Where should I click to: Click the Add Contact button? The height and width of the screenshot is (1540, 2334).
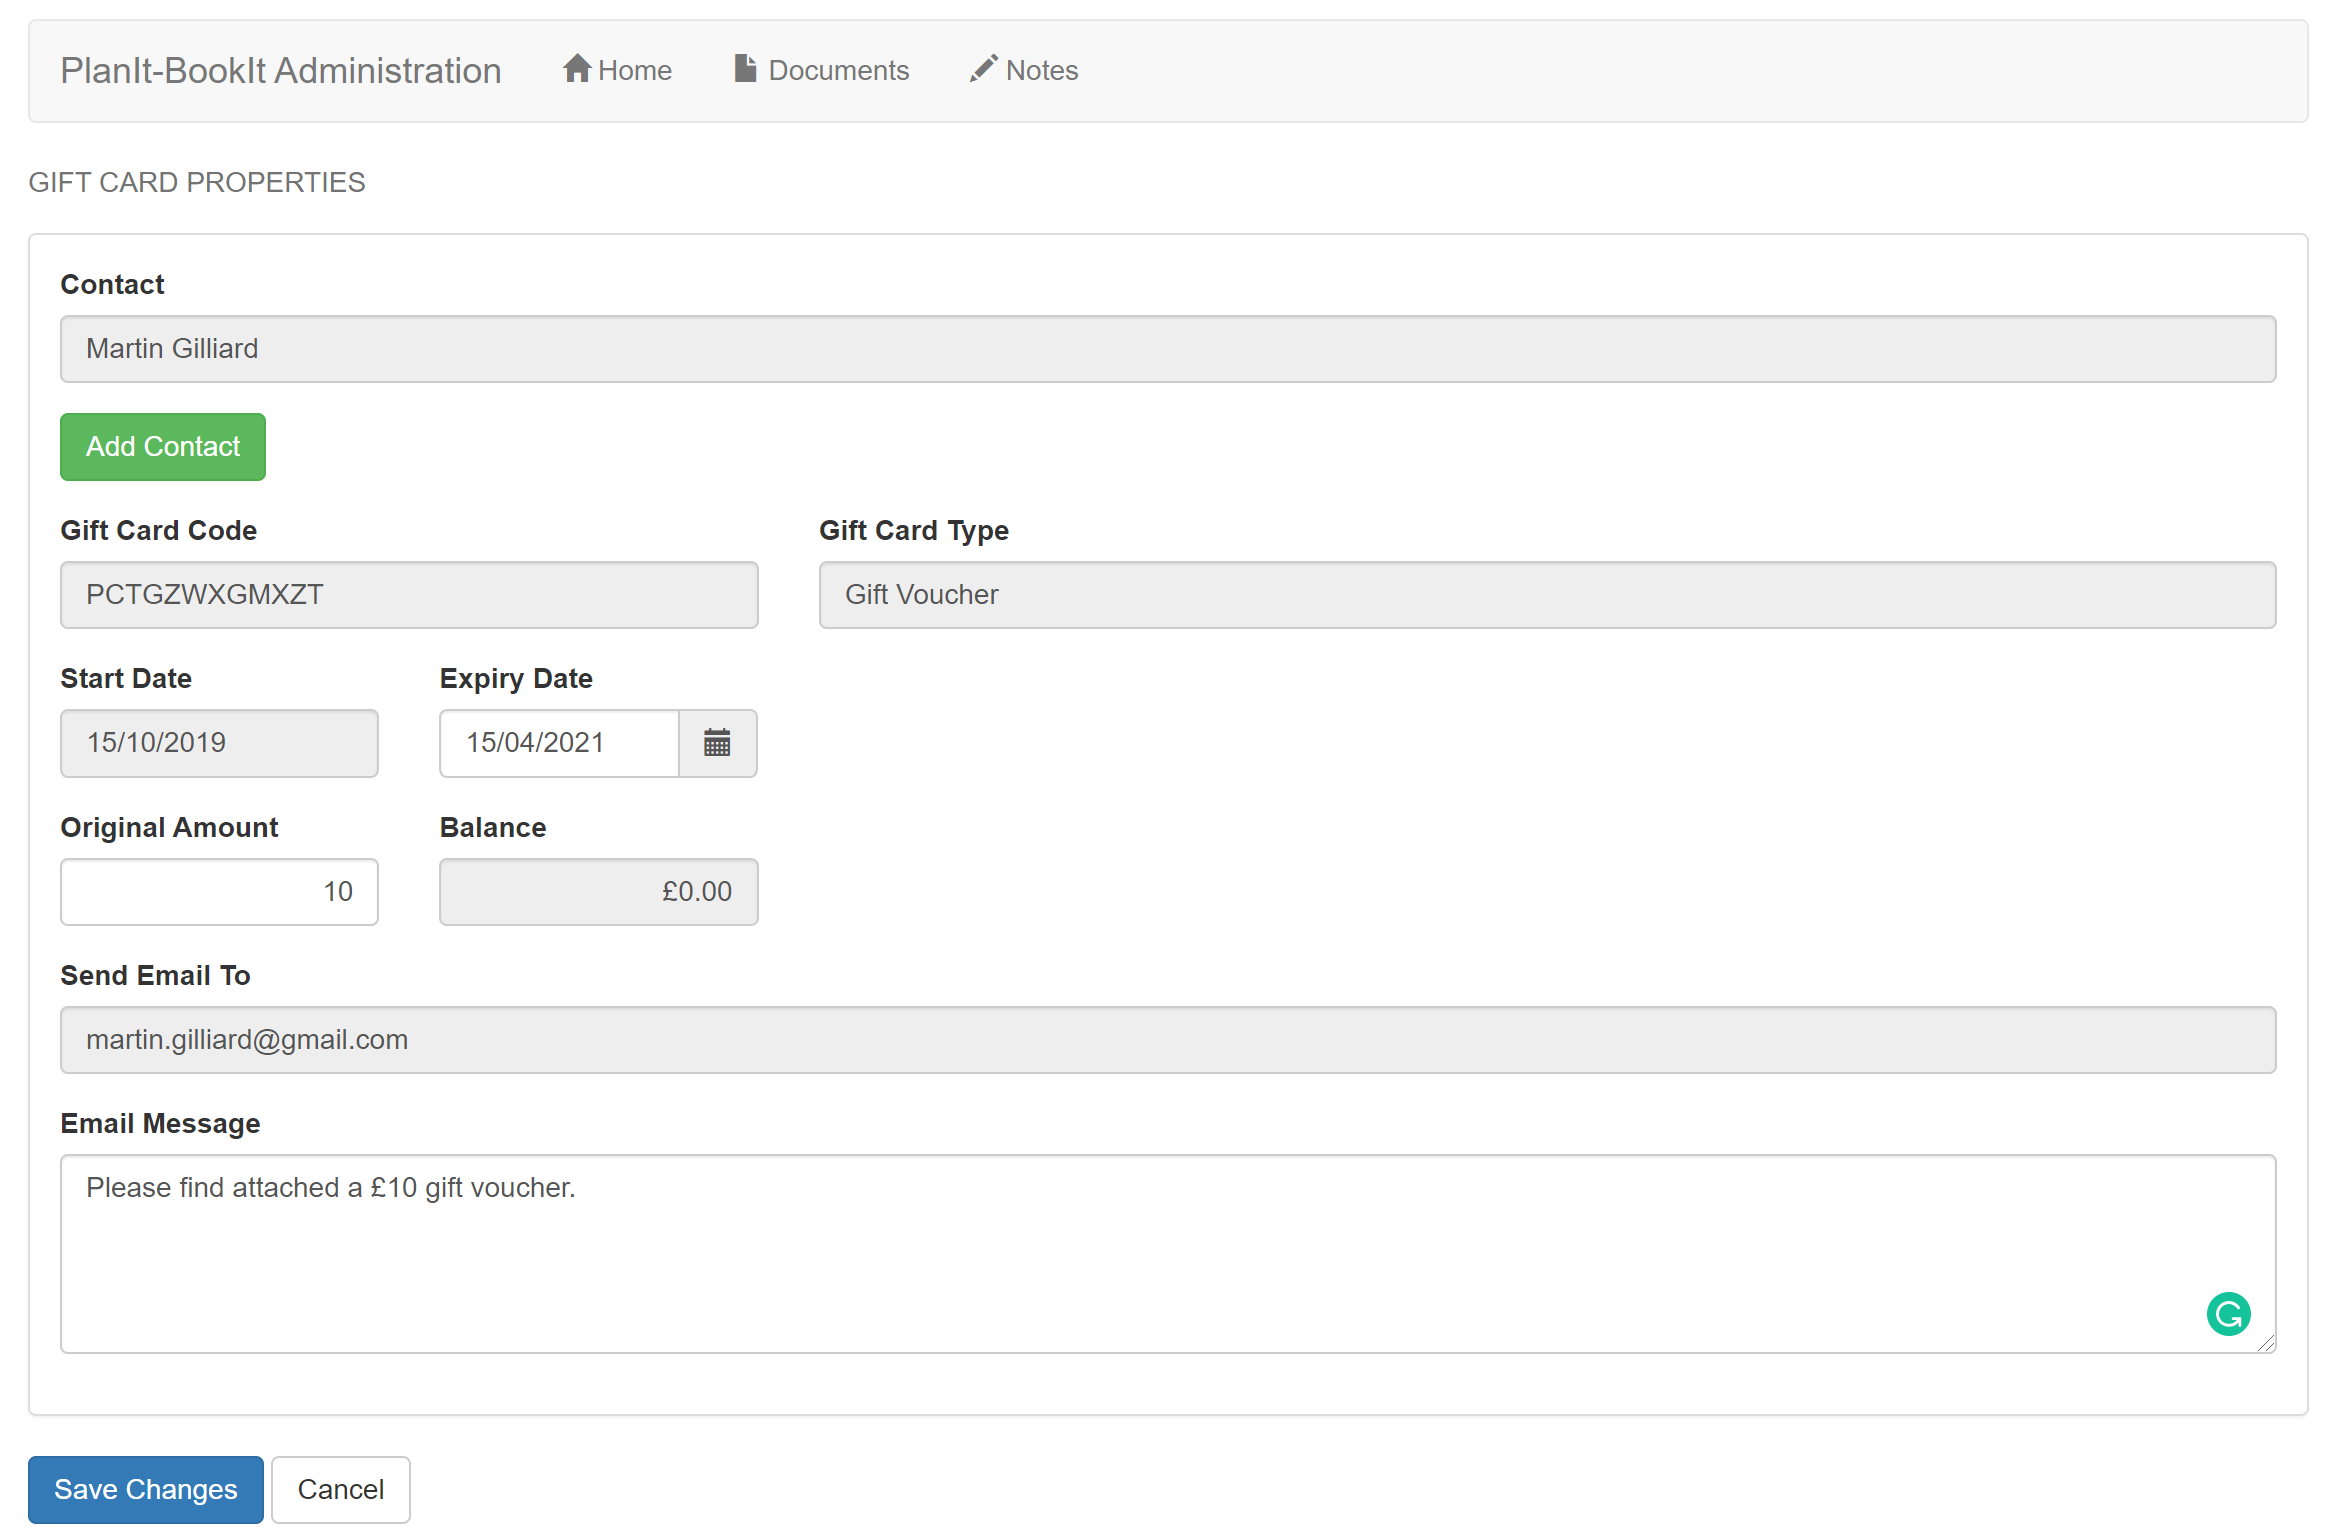click(x=163, y=445)
